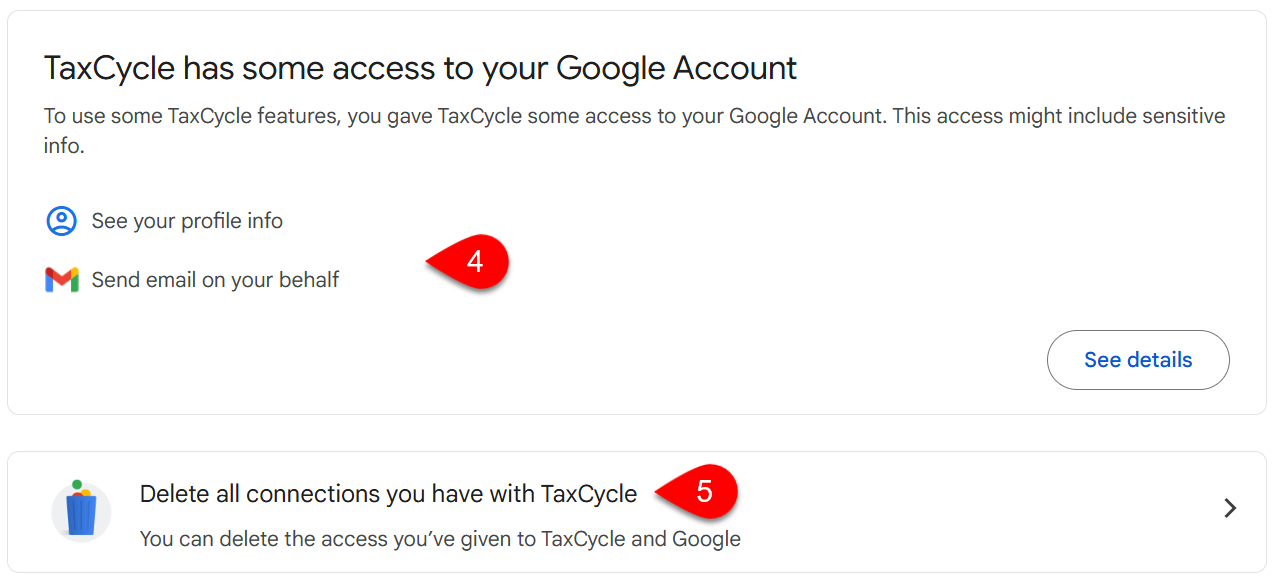Click the trash can deletion illustration
The image size is (1274, 582).
point(81,510)
